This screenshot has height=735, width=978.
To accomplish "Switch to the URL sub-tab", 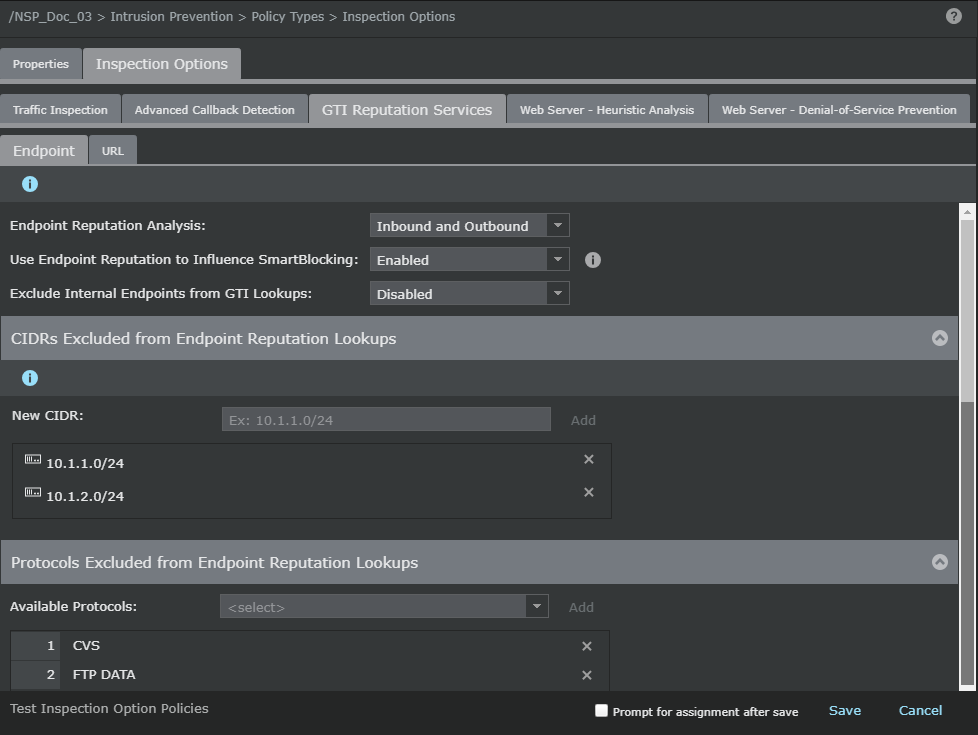I will click(113, 151).
